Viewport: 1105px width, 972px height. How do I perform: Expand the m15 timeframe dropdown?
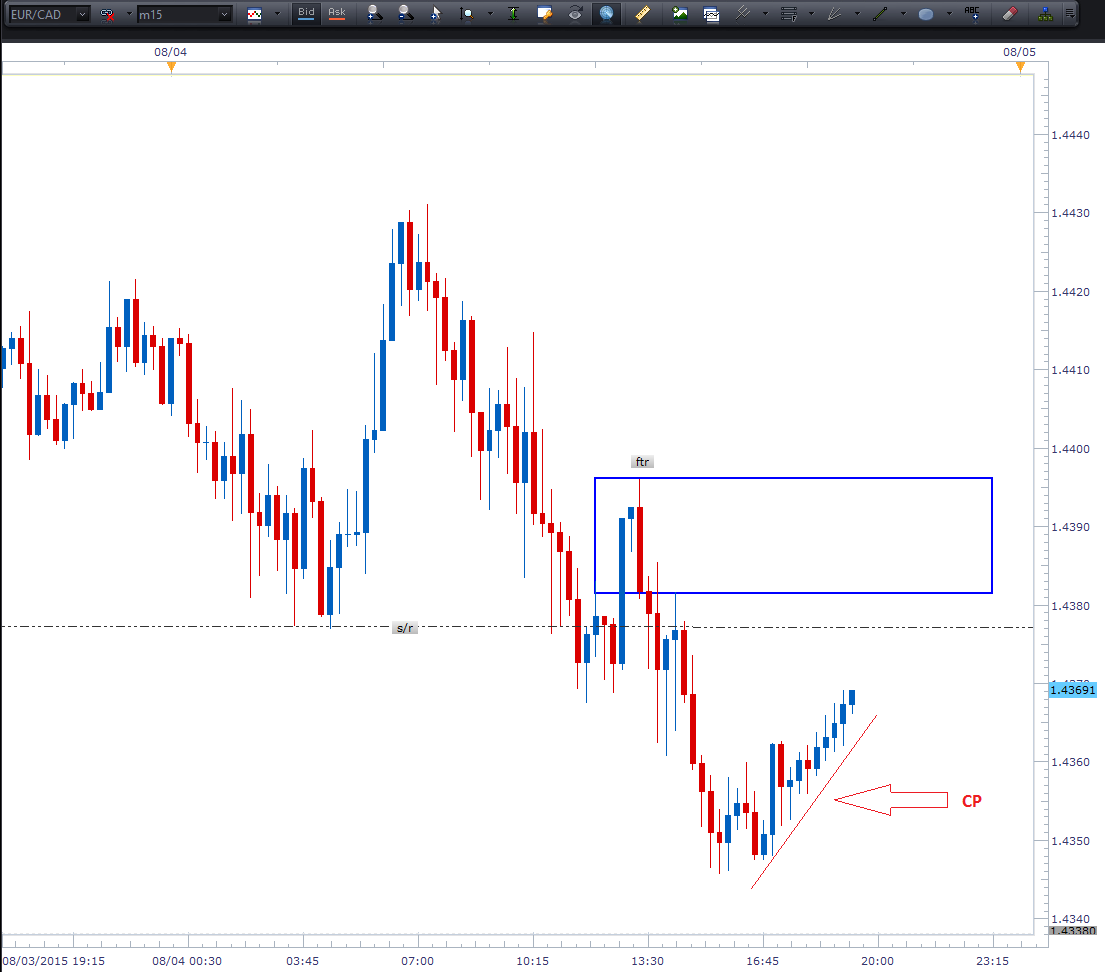click(224, 14)
